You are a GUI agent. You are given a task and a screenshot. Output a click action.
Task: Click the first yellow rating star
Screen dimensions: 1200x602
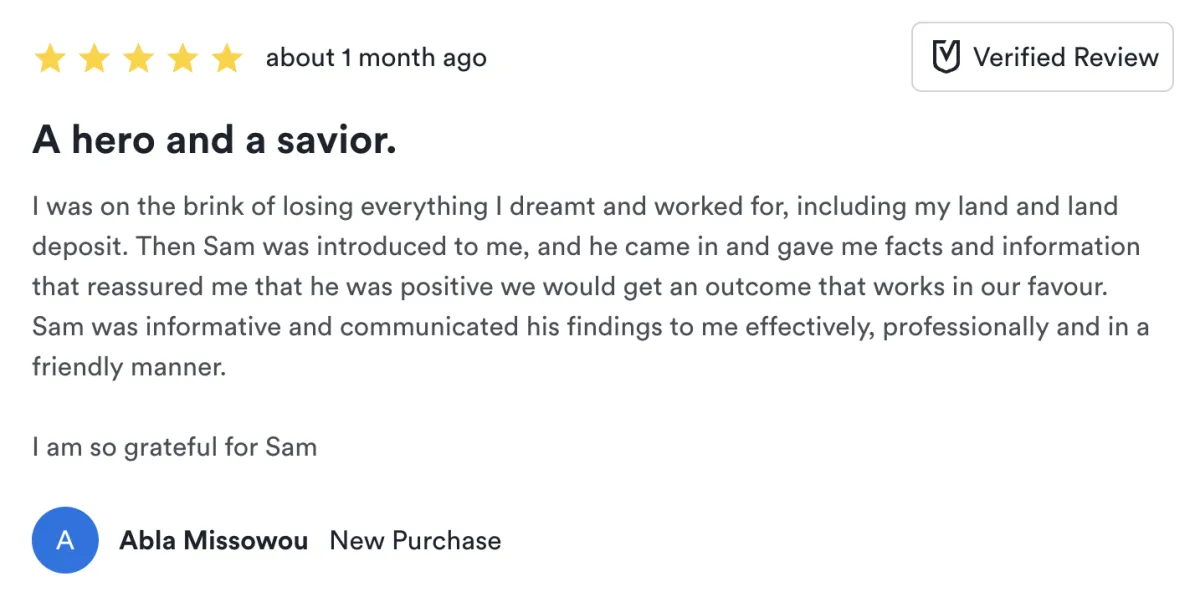pyautogui.click(x=49, y=59)
